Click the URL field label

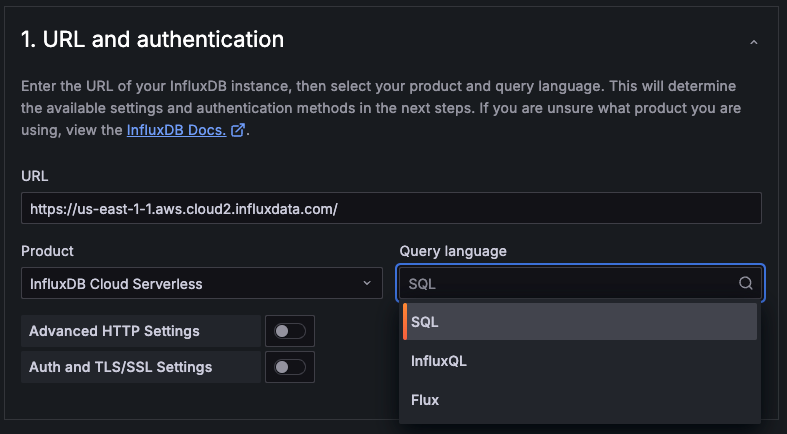tap(35, 175)
